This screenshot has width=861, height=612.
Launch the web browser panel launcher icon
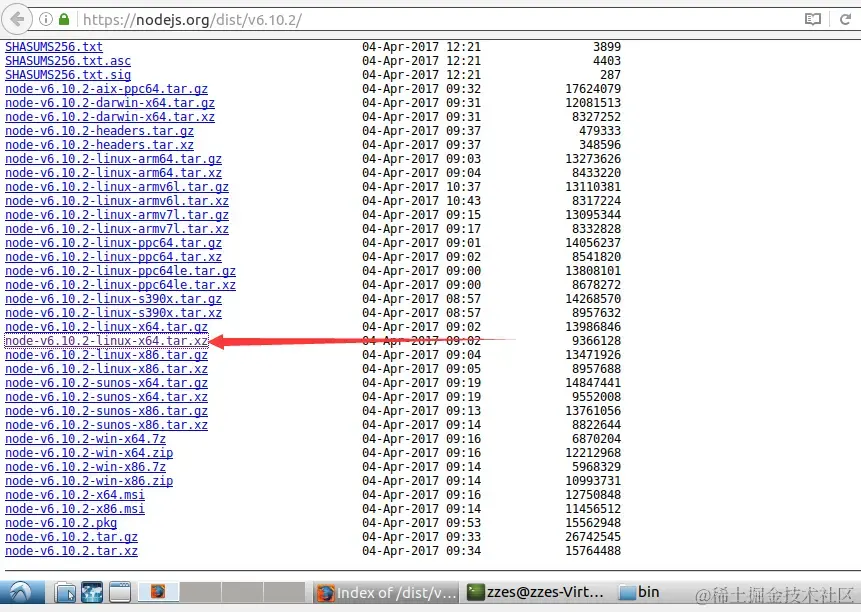pos(92,592)
